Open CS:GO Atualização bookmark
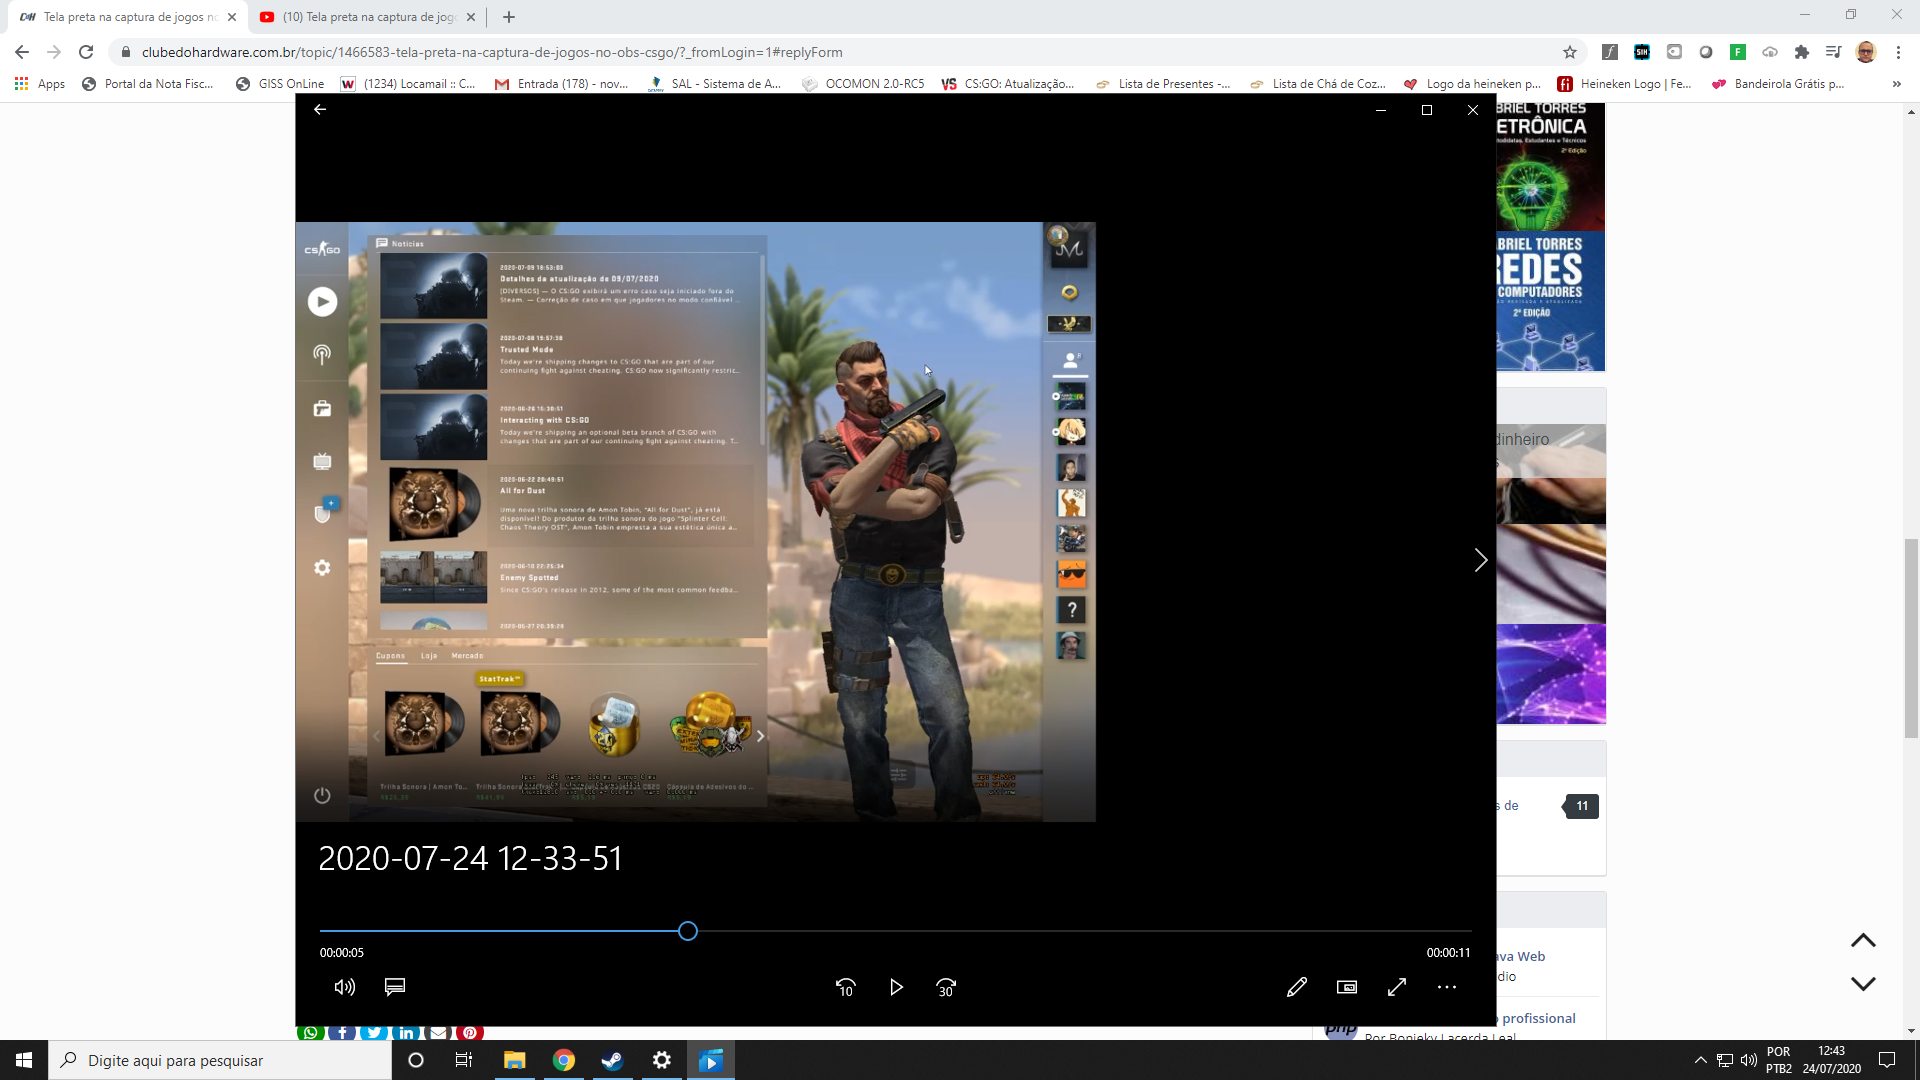 click(1009, 84)
